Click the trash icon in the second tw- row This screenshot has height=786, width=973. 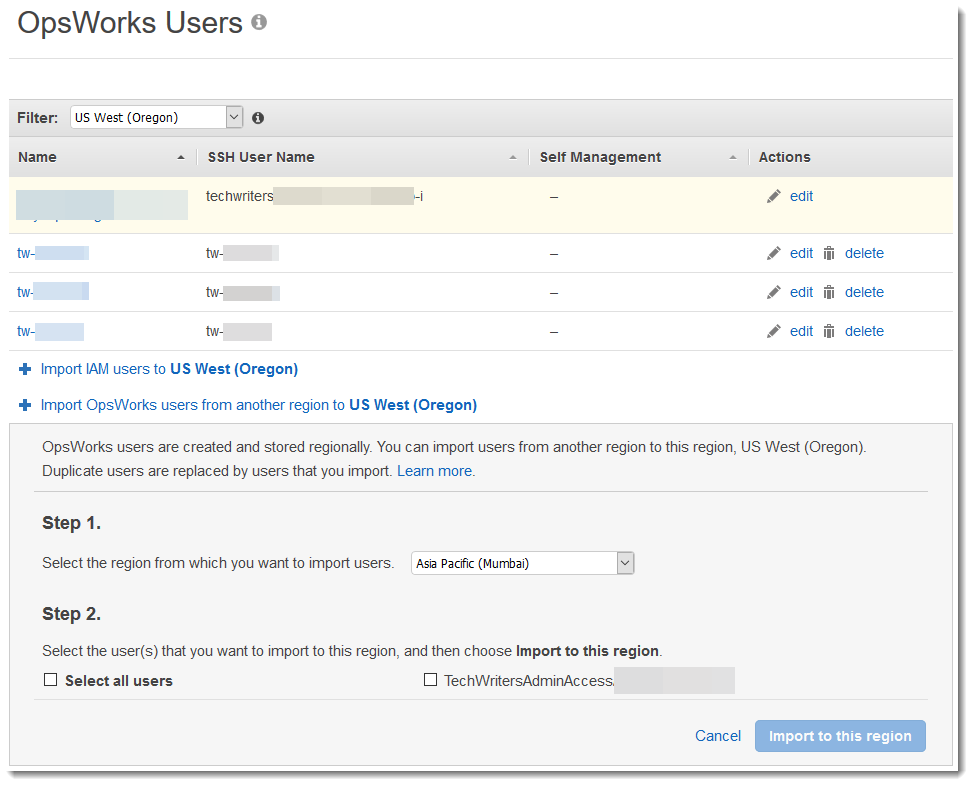click(829, 292)
